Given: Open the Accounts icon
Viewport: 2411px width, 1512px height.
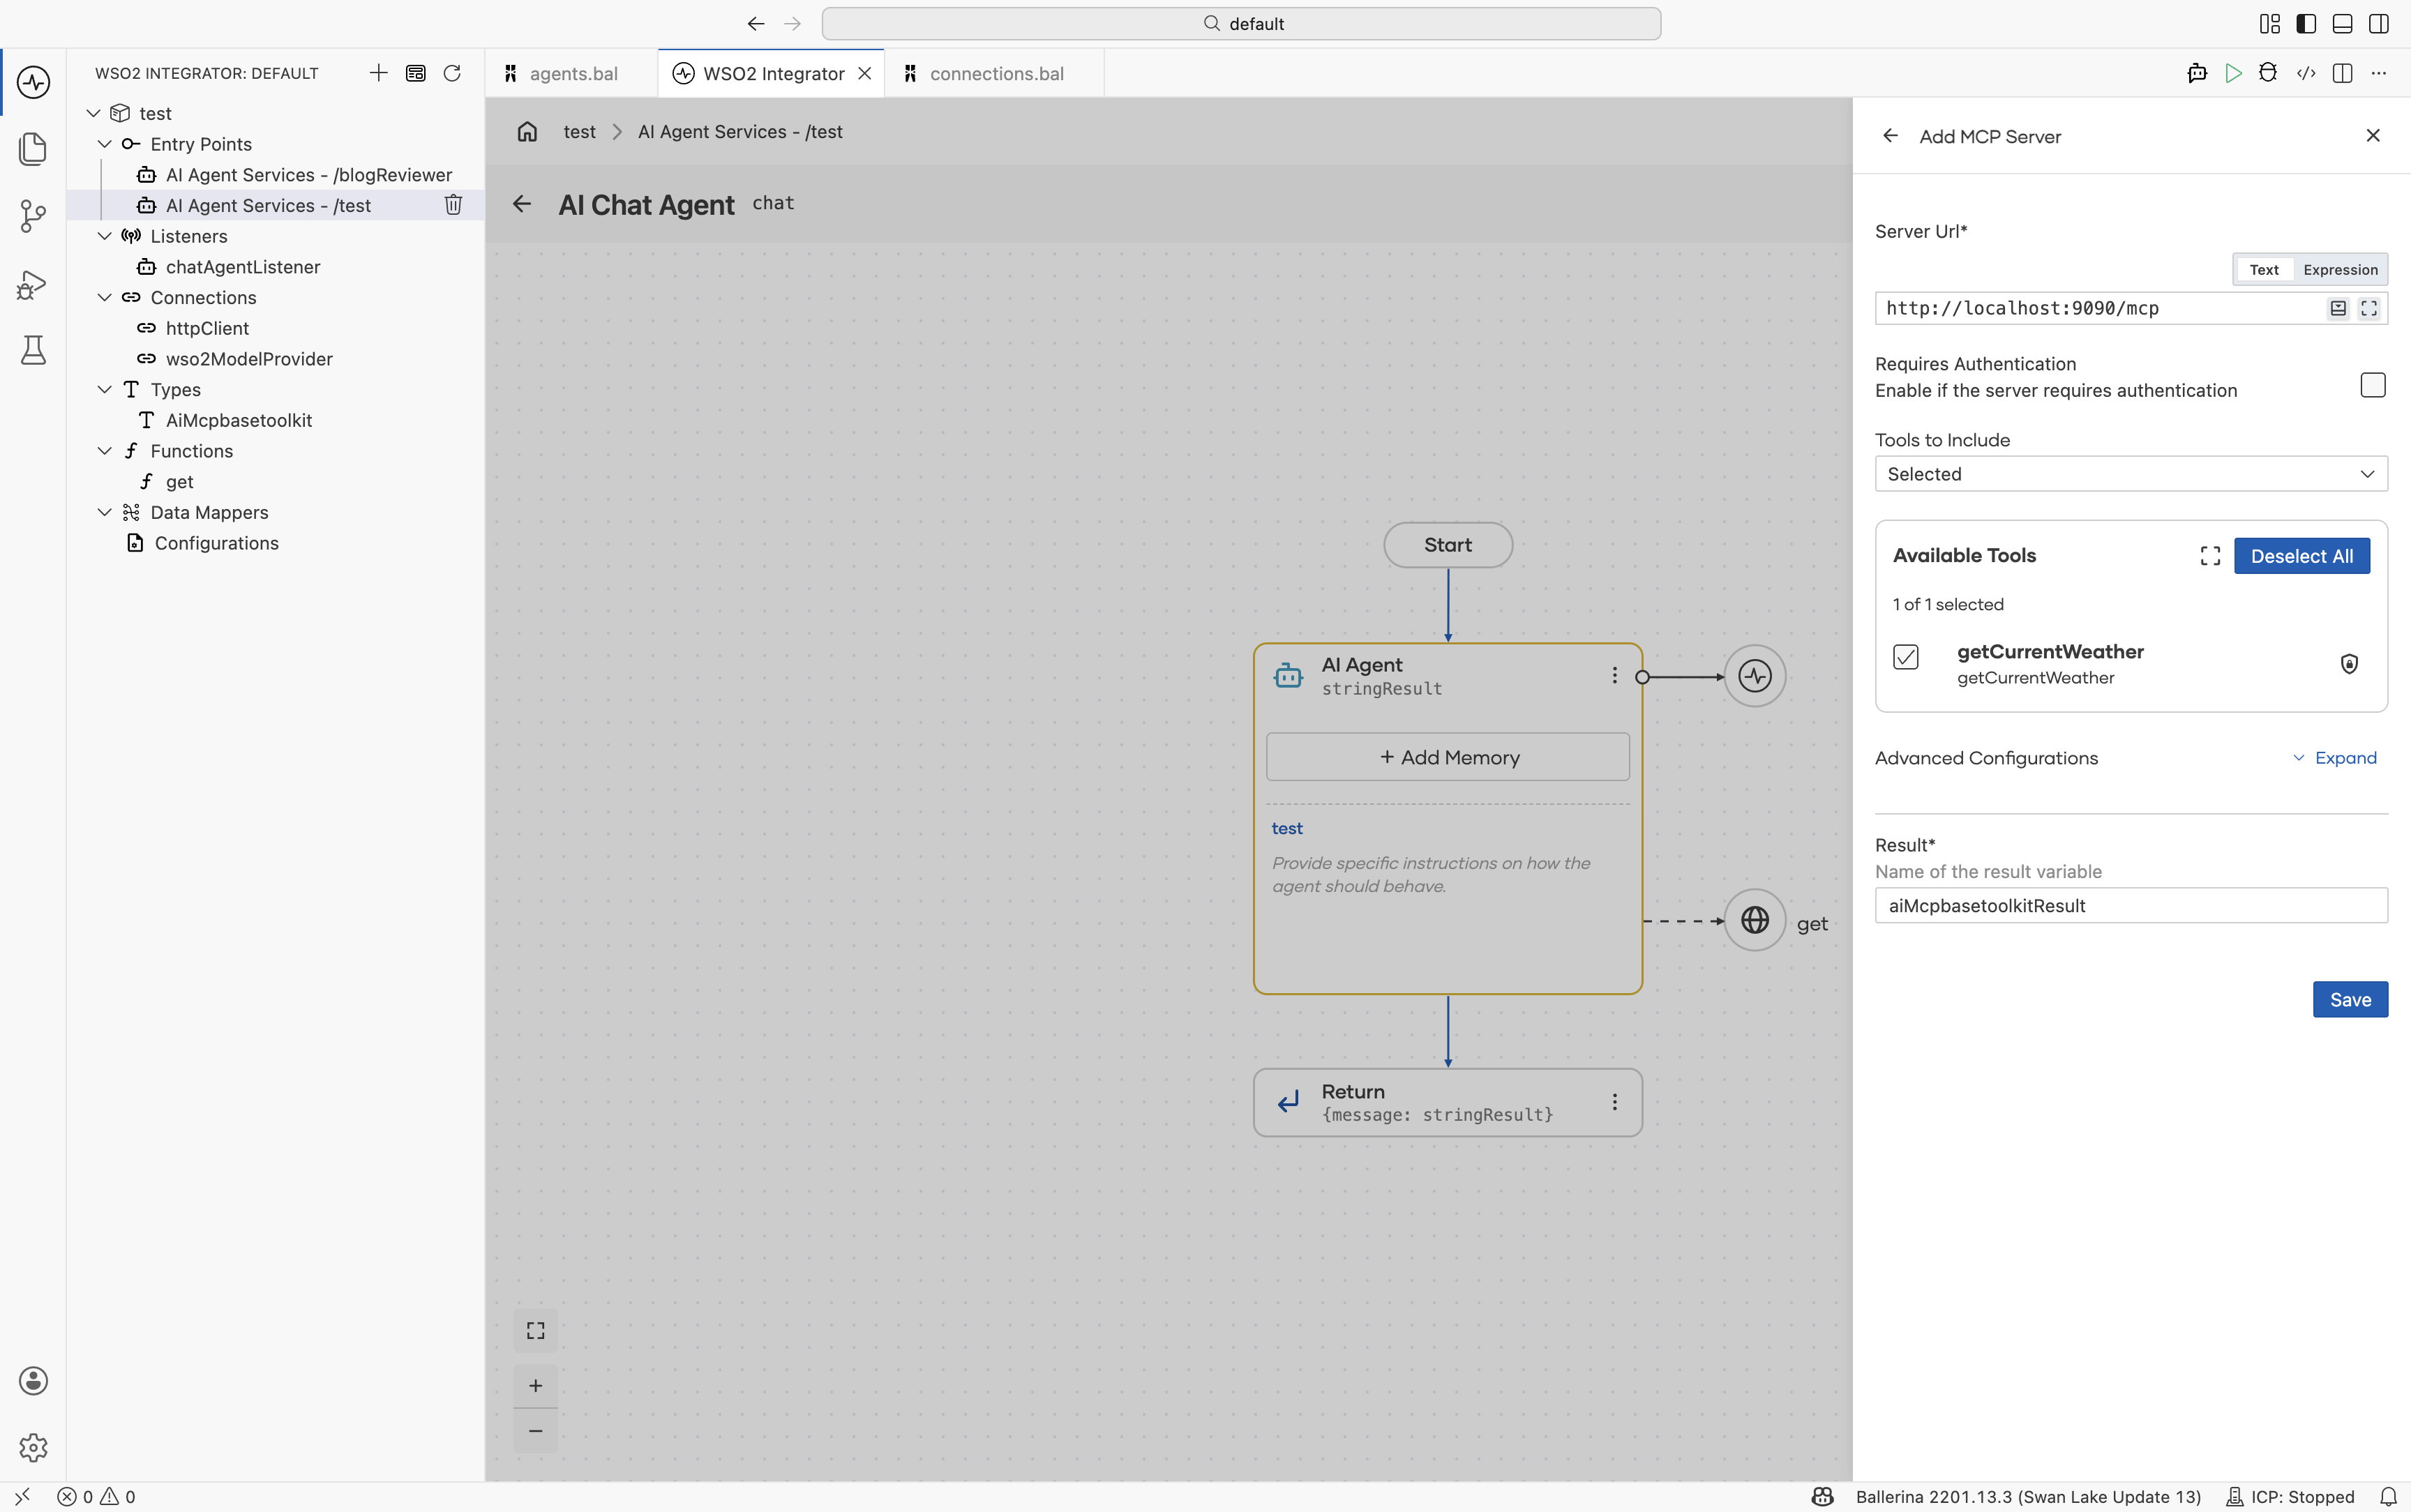Looking at the screenshot, I should [x=33, y=1380].
